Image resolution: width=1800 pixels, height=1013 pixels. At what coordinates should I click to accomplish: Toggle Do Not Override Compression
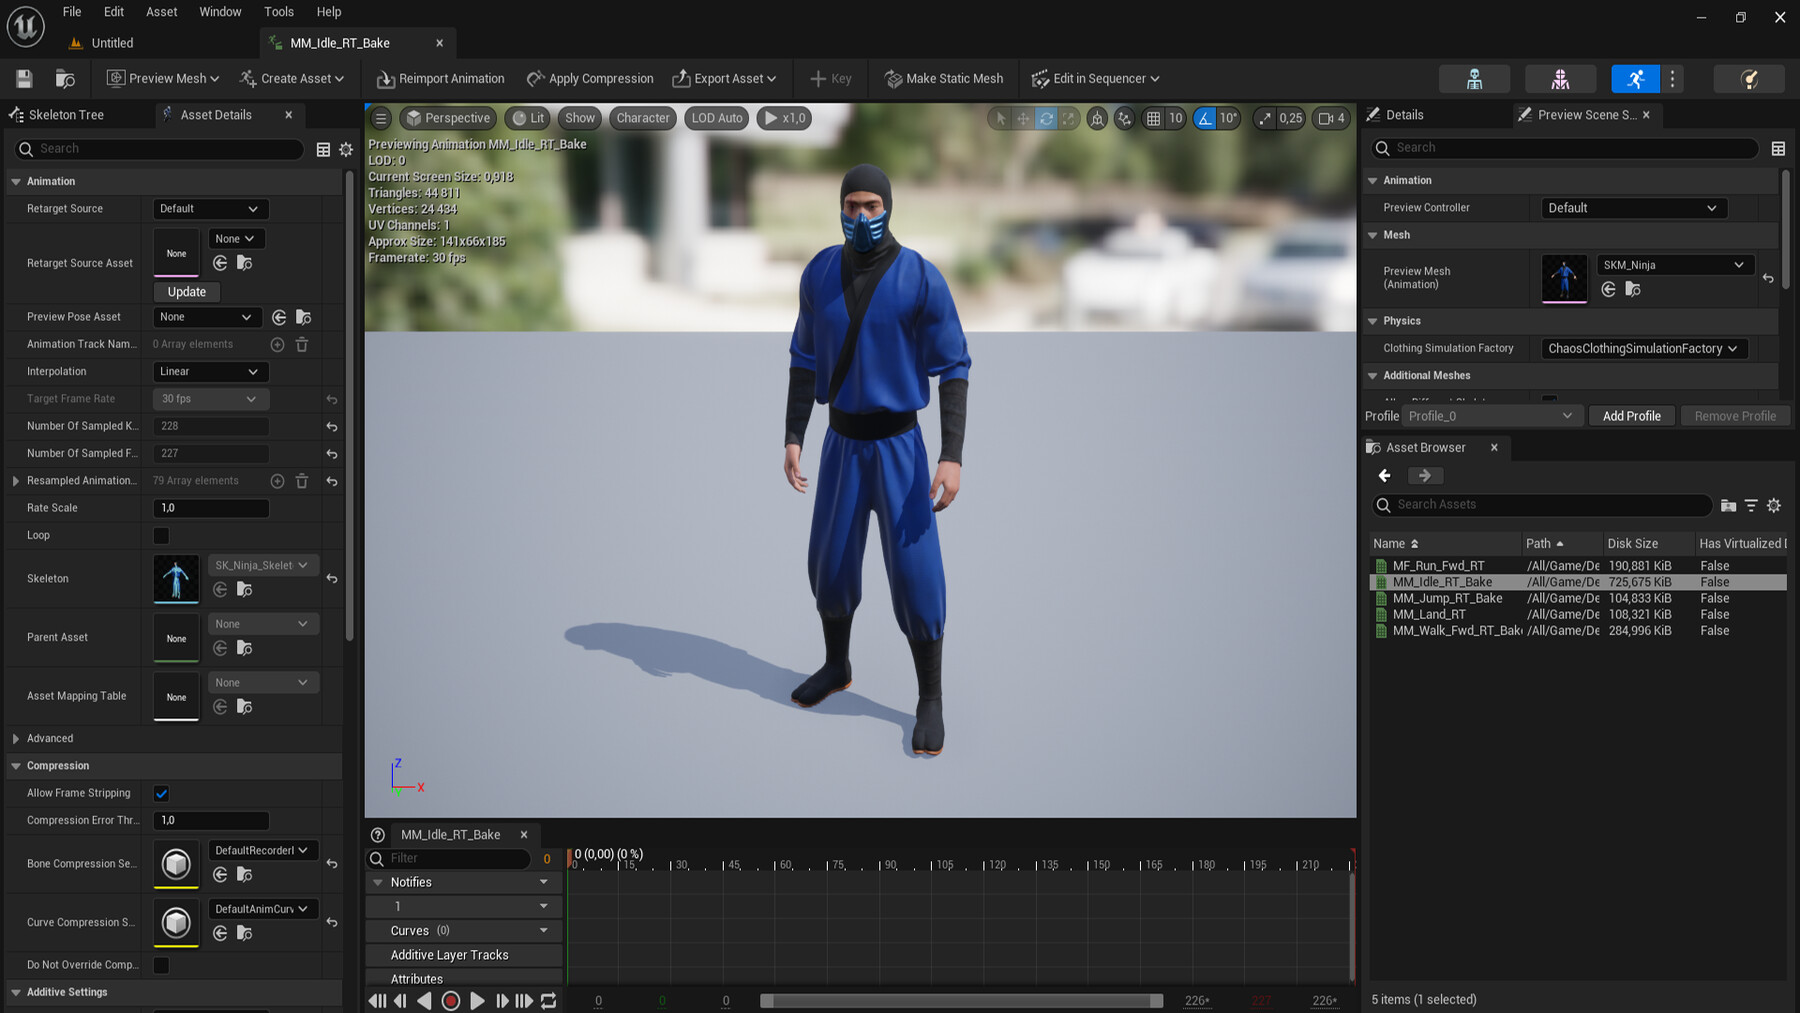click(x=161, y=964)
